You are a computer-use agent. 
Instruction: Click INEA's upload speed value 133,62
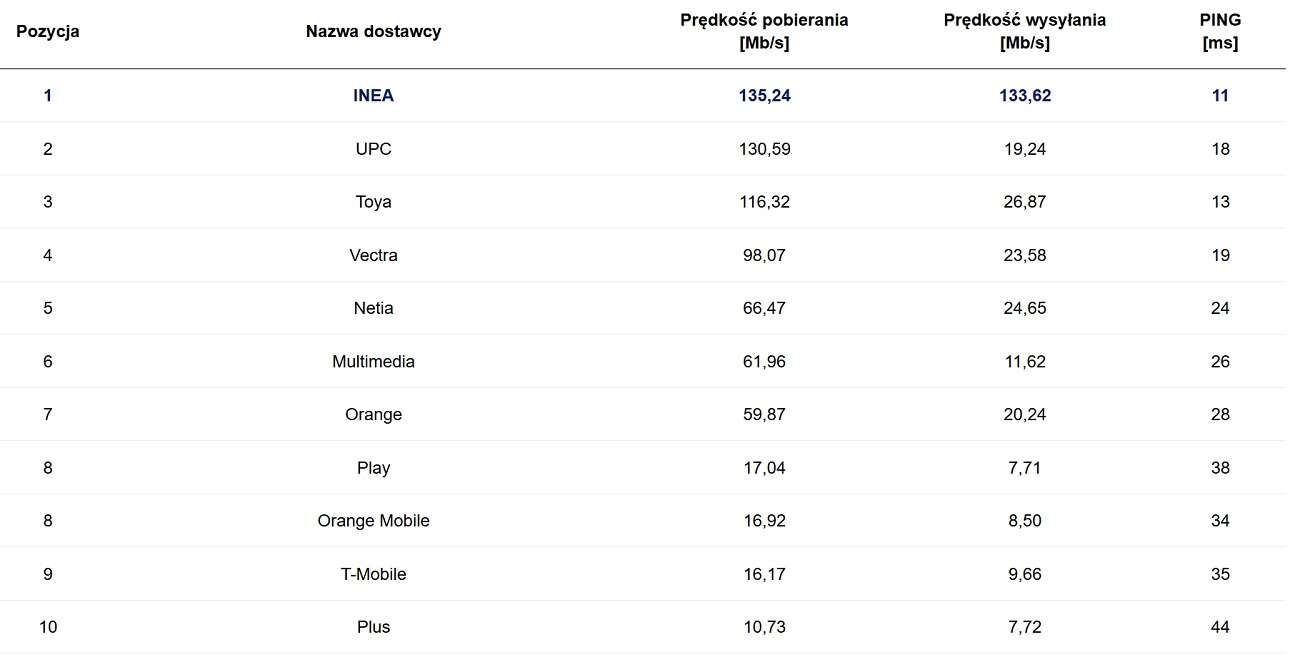(x=1024, y=96)
